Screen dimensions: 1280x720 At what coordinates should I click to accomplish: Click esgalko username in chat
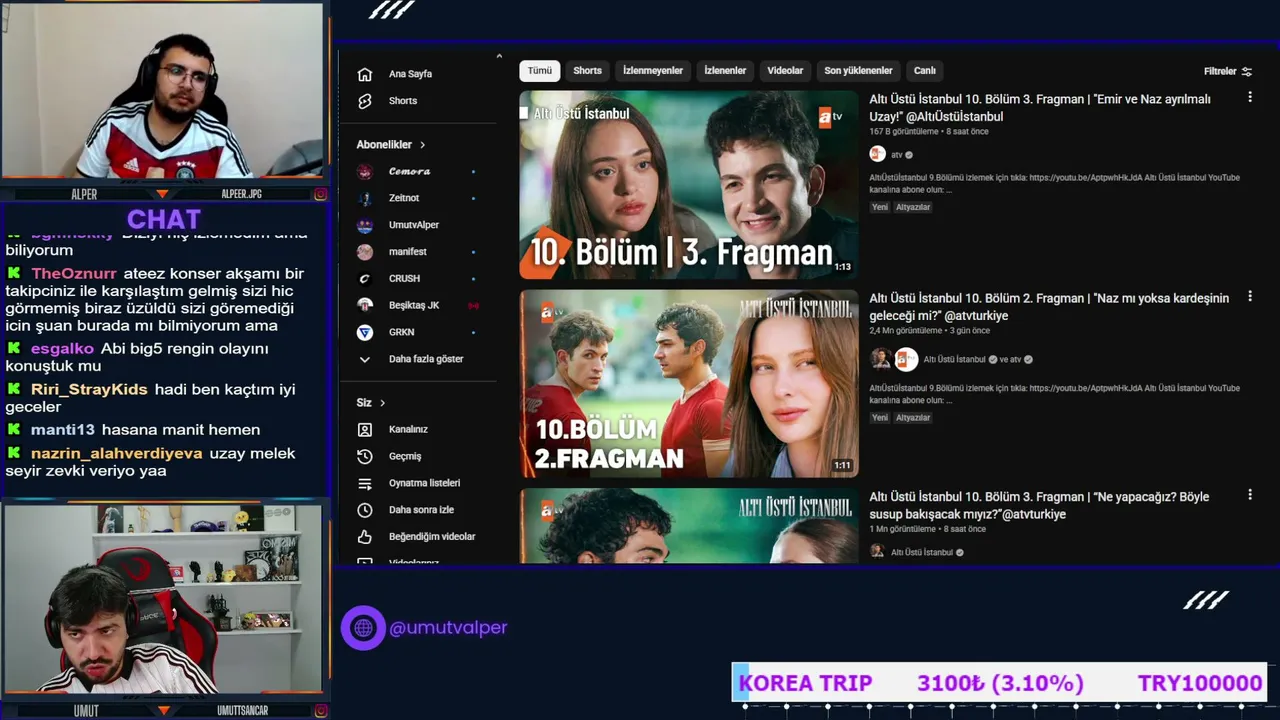tap(62, 349)
